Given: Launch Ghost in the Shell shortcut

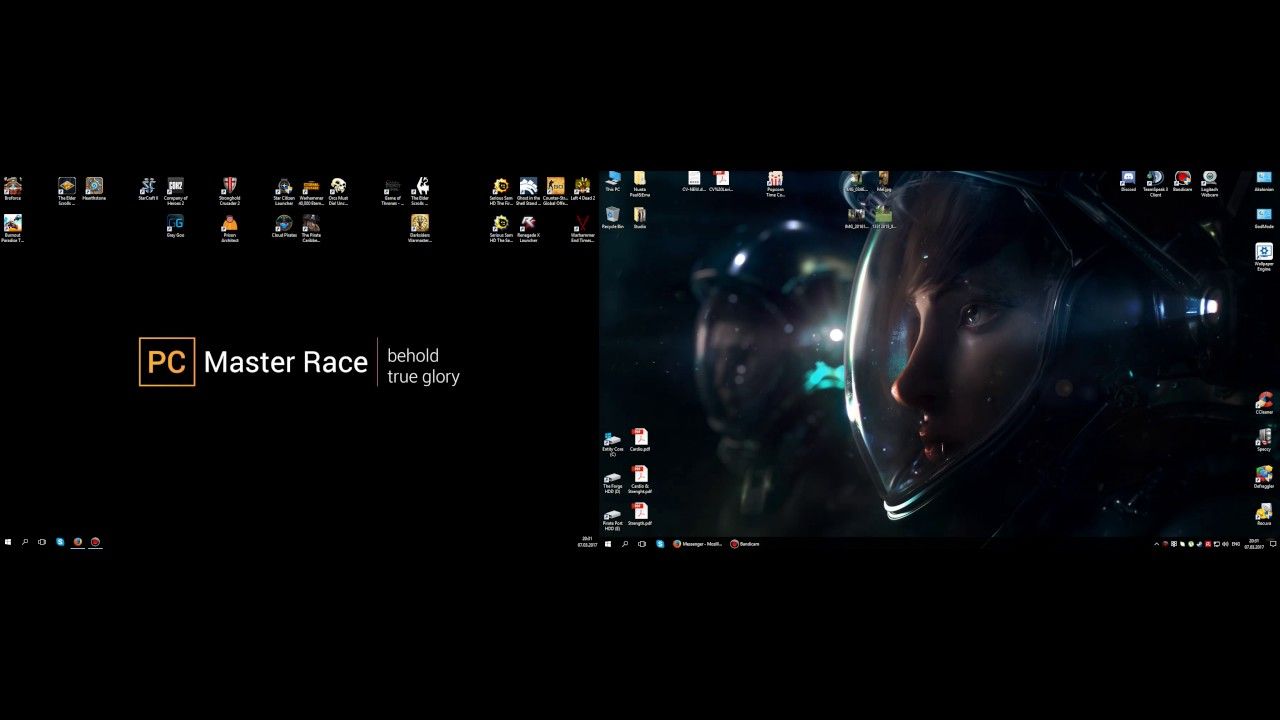Looking at the screenshot, I should (528, 191).
